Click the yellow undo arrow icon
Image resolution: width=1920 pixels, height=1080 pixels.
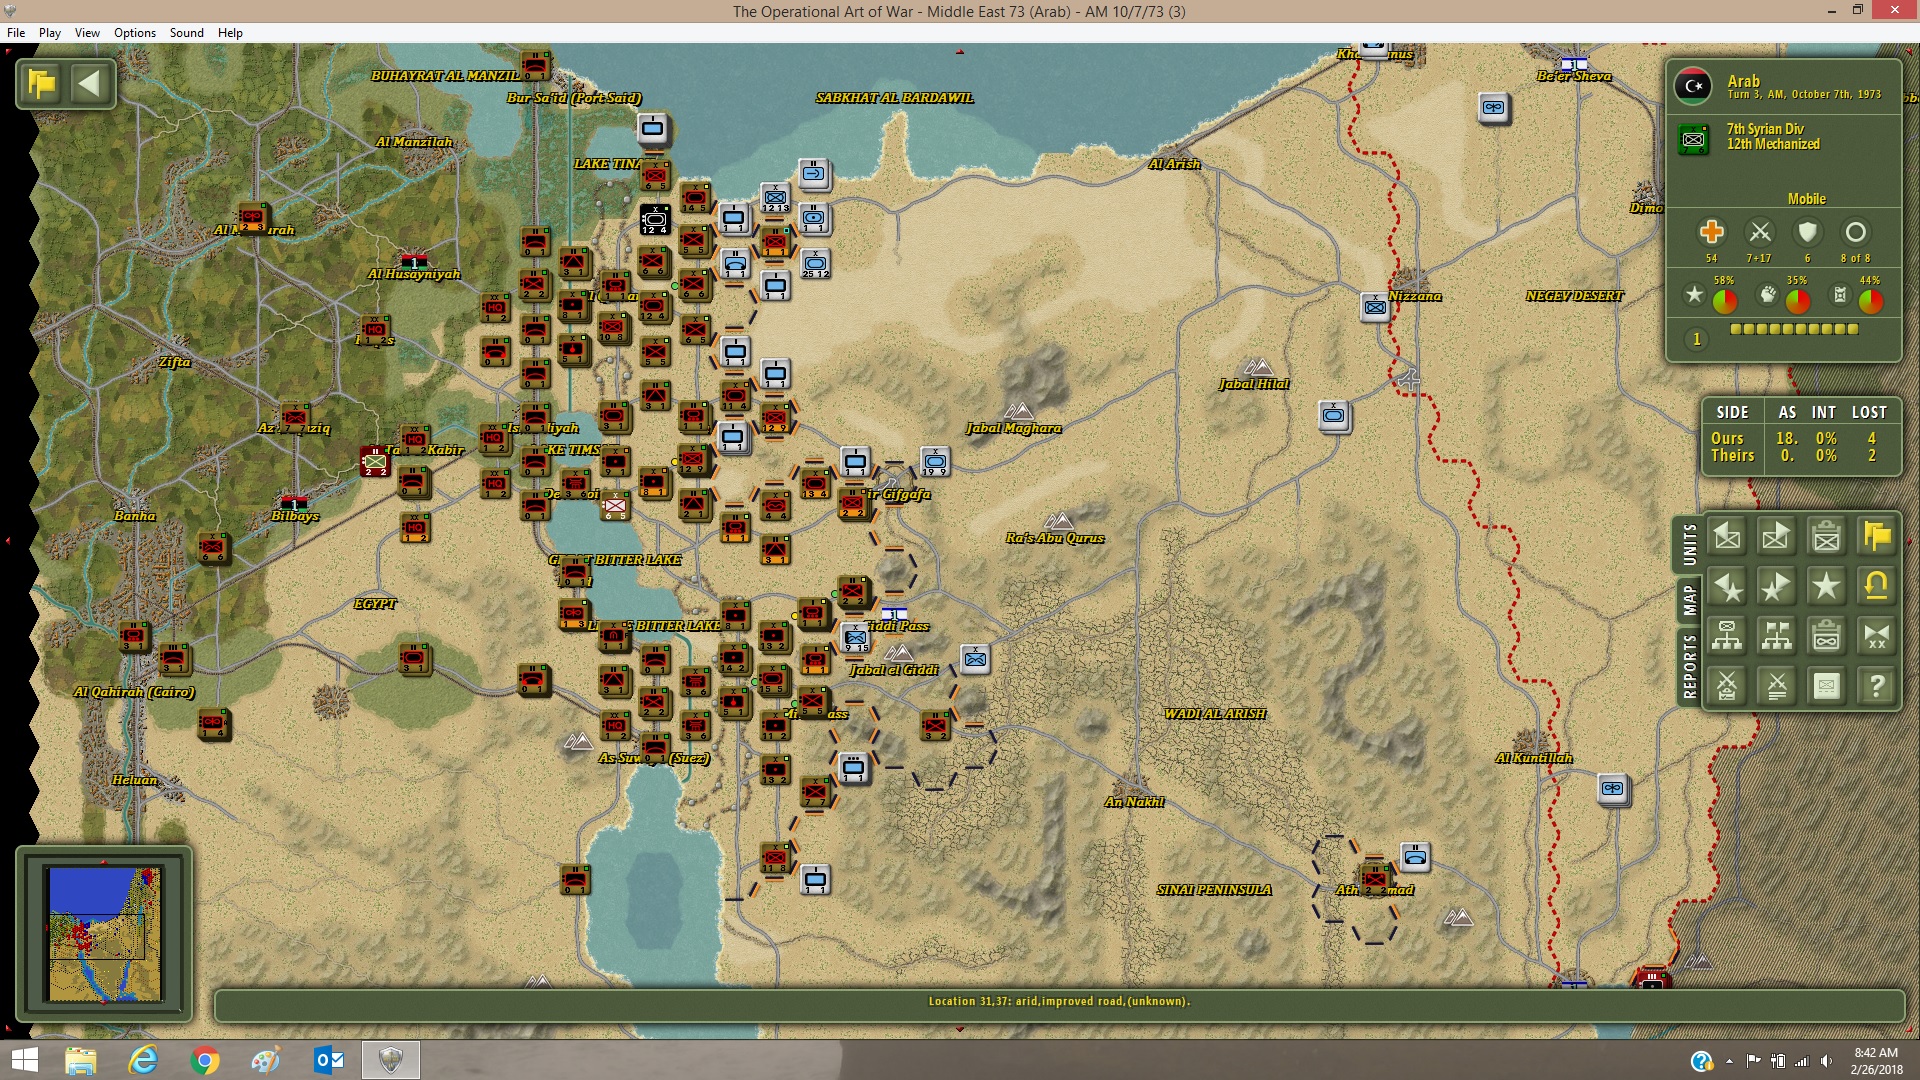(1877, 587)
